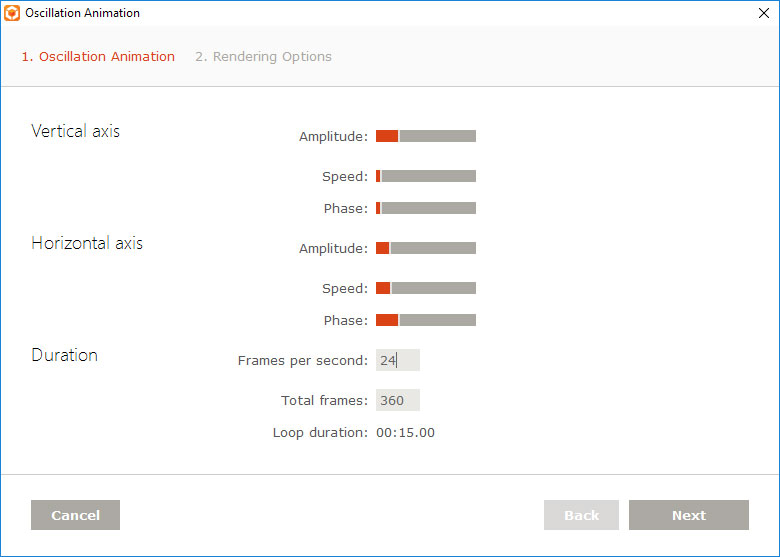This screenshot has height=557, width=780.
Task: Close the Oscillation Animation dialog
Action: tap(764, 13)
